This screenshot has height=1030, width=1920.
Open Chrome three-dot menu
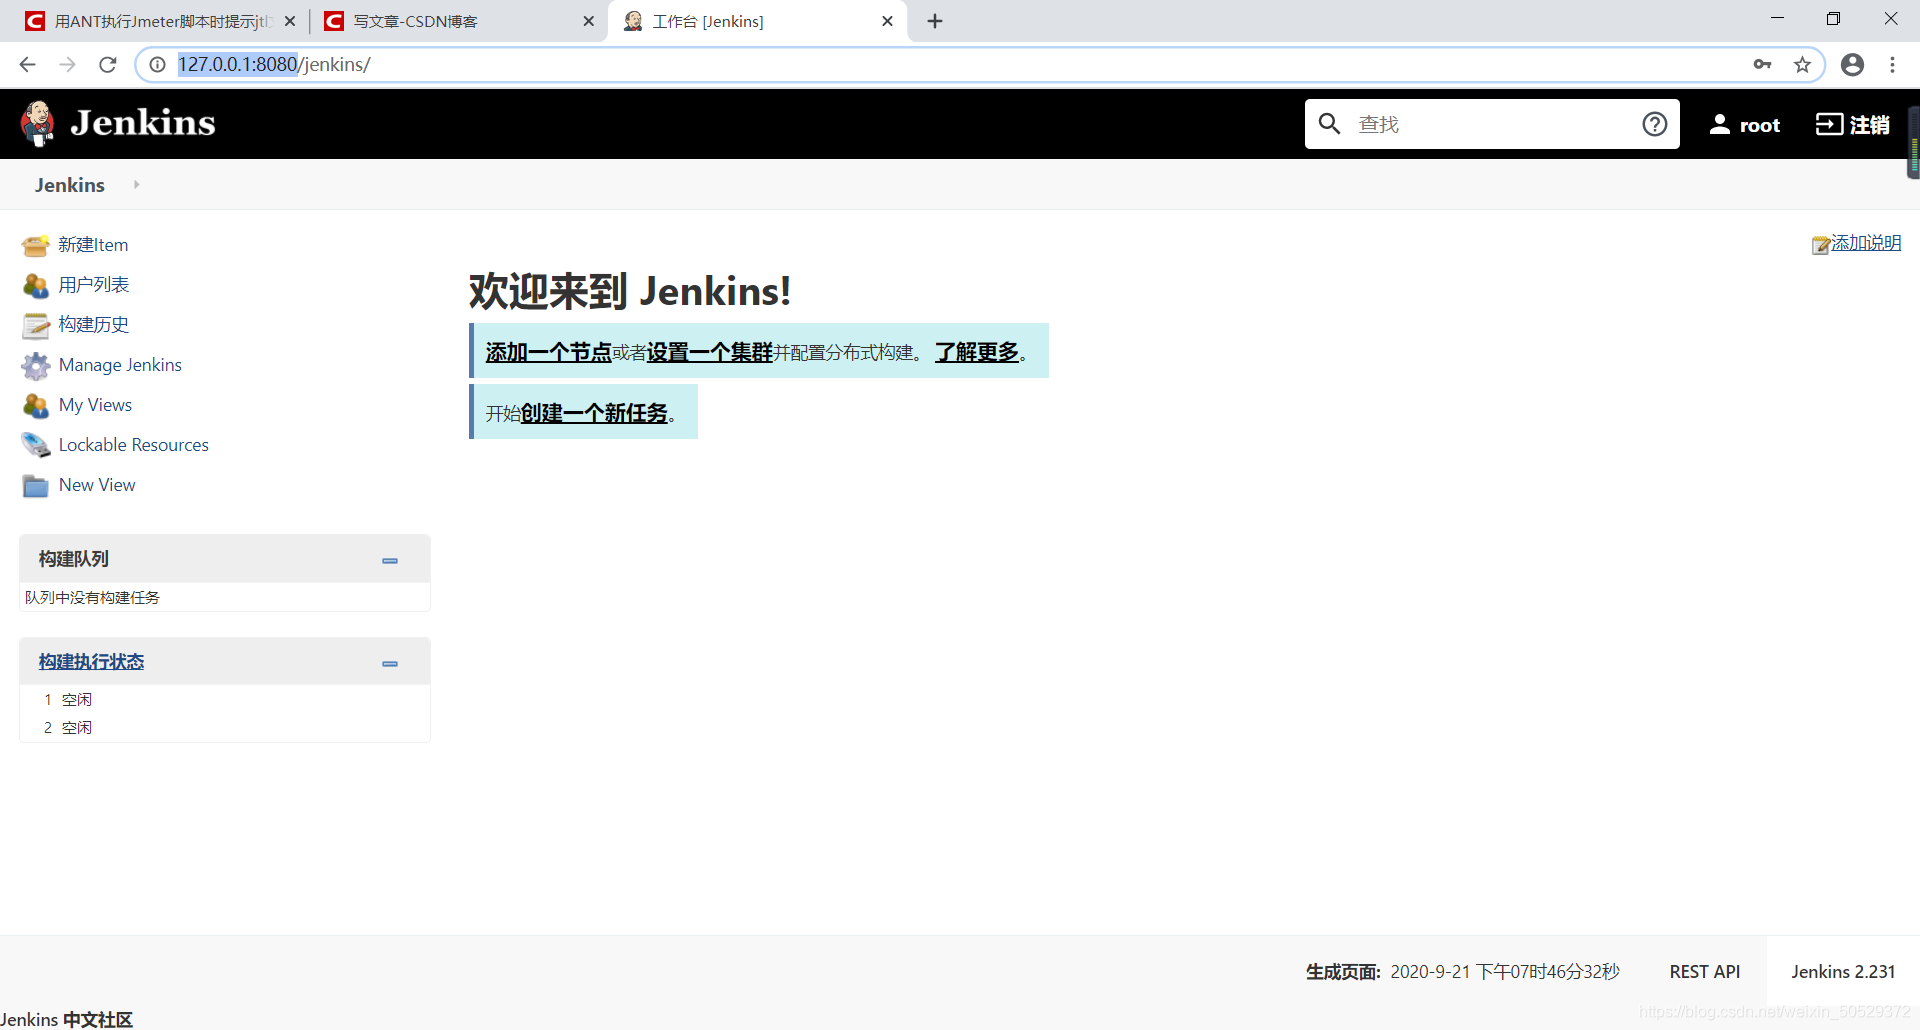pos(1892,64)
